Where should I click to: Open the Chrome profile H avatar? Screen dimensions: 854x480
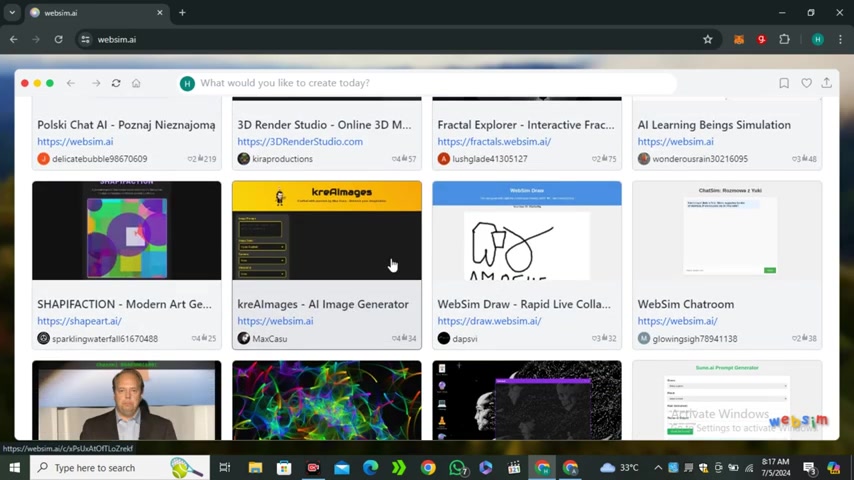click(x=818, y=39)
